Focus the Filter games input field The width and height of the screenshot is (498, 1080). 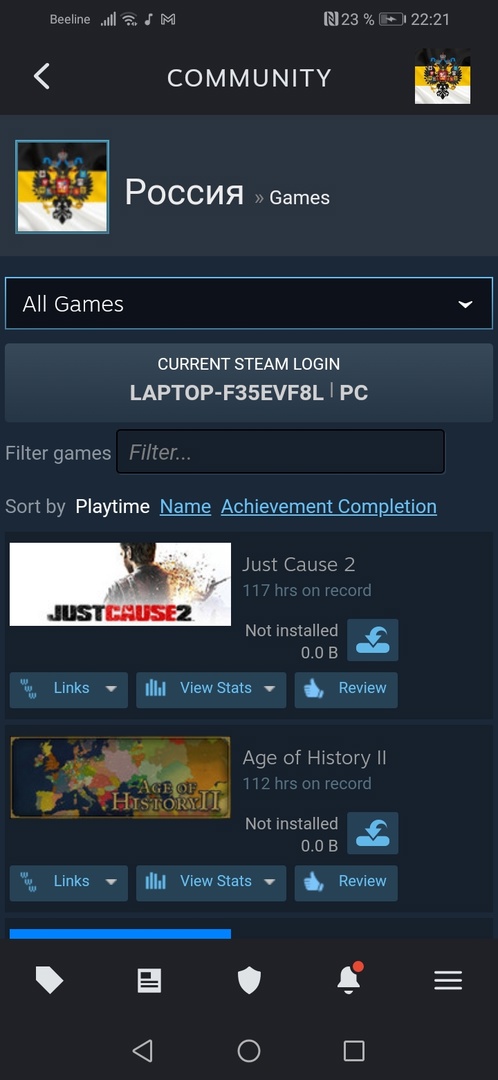(280, 452)
